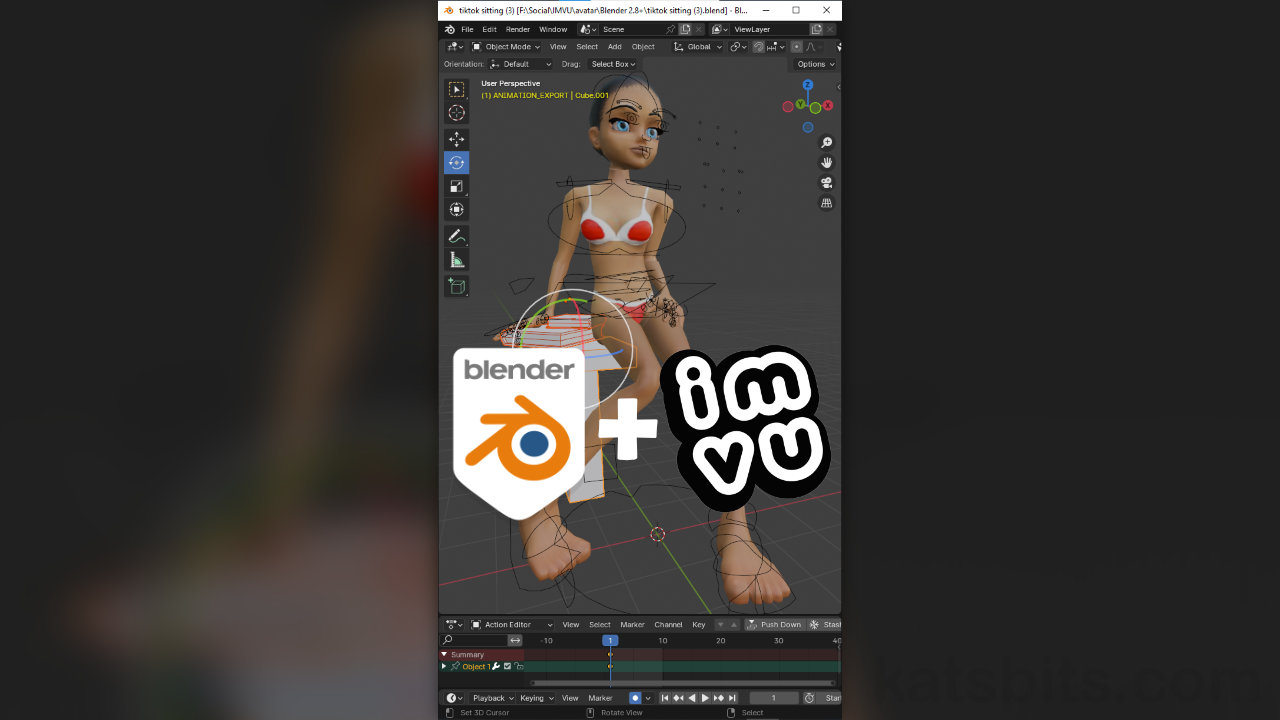1280x720 pixels.
Task: Select the 3D Cursor tool
Action: (x=456, y=113)
